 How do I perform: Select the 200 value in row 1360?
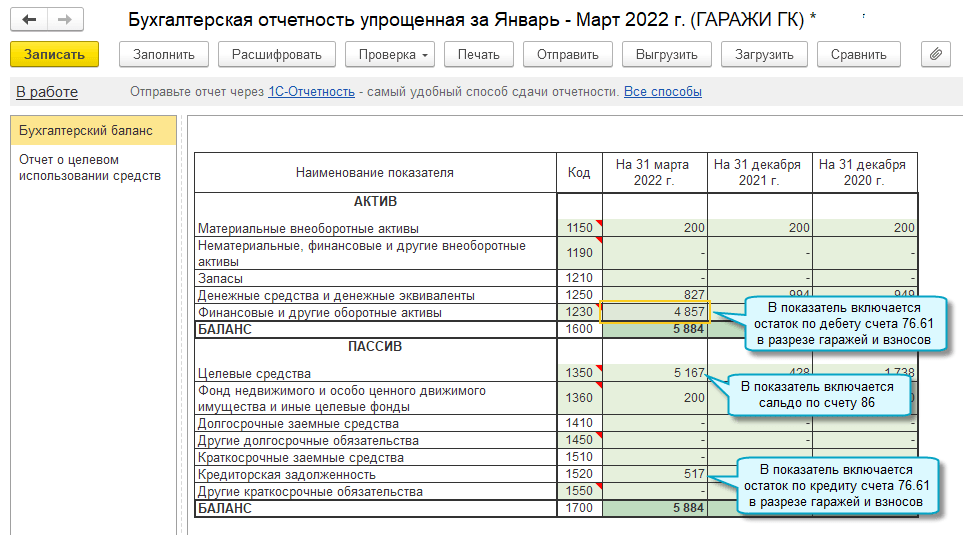655,397
